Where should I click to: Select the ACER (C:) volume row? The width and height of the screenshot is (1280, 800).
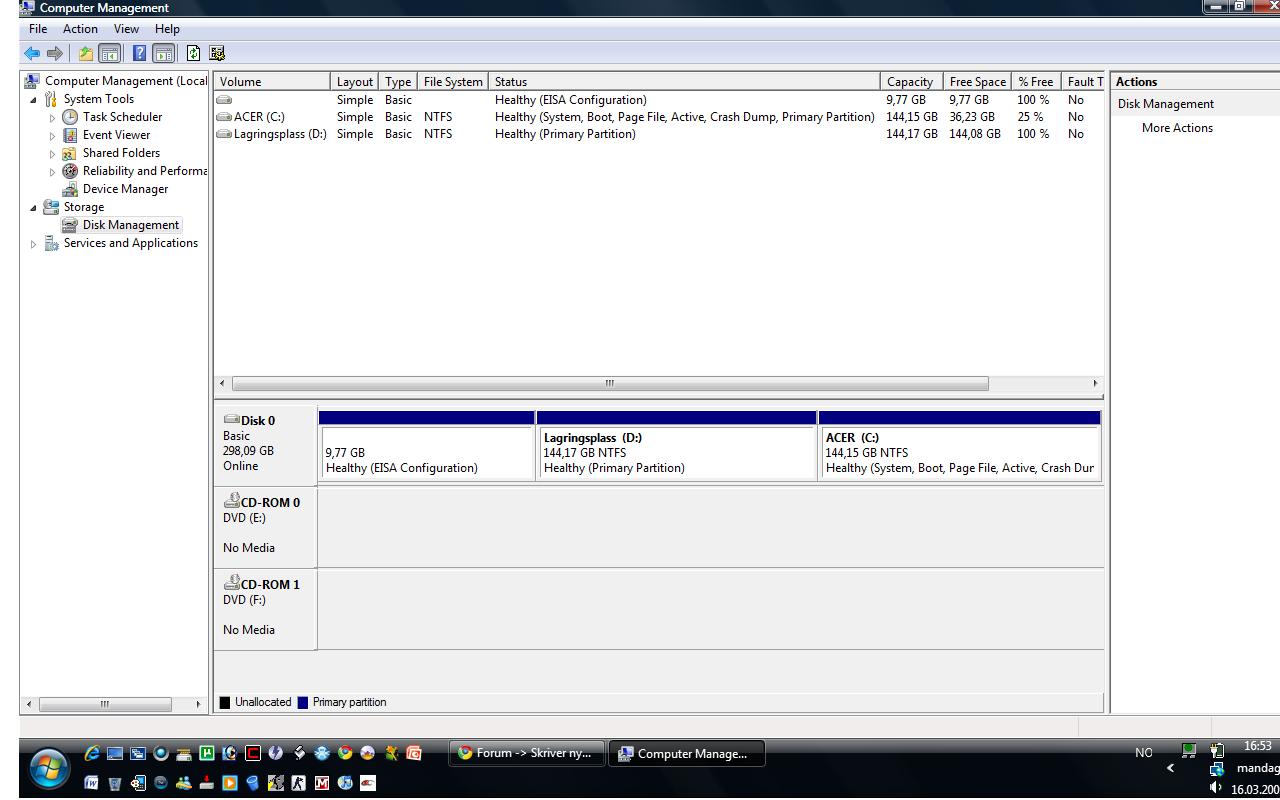(x=658, y=117)
